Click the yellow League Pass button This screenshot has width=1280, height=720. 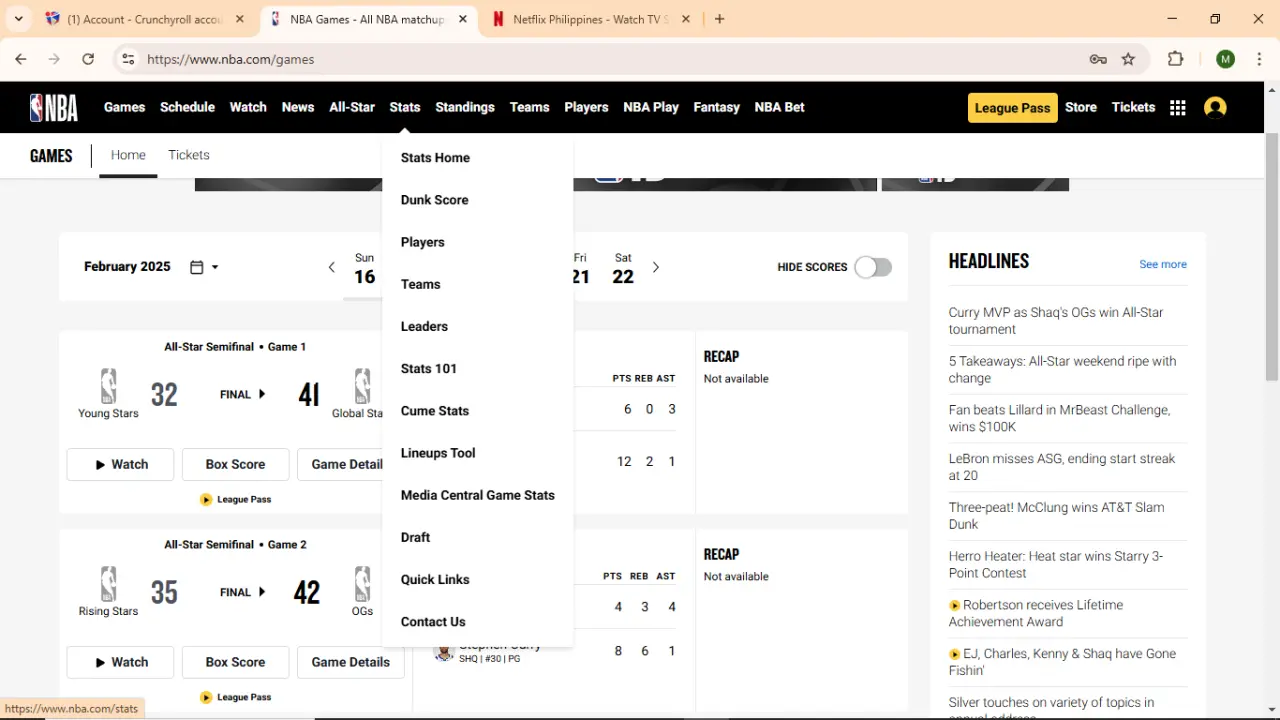click(1012, 108)
